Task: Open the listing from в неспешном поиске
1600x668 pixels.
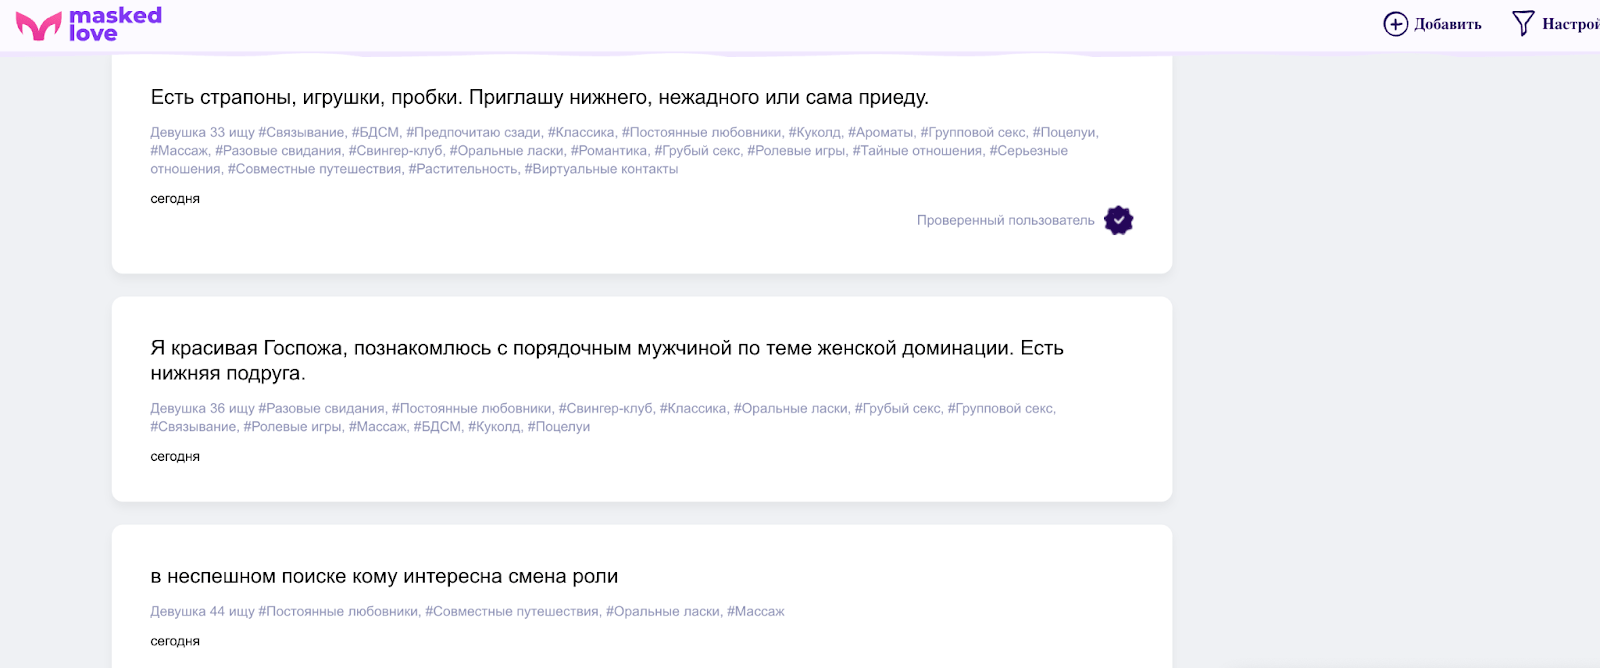Action: (x=384, y=576)
